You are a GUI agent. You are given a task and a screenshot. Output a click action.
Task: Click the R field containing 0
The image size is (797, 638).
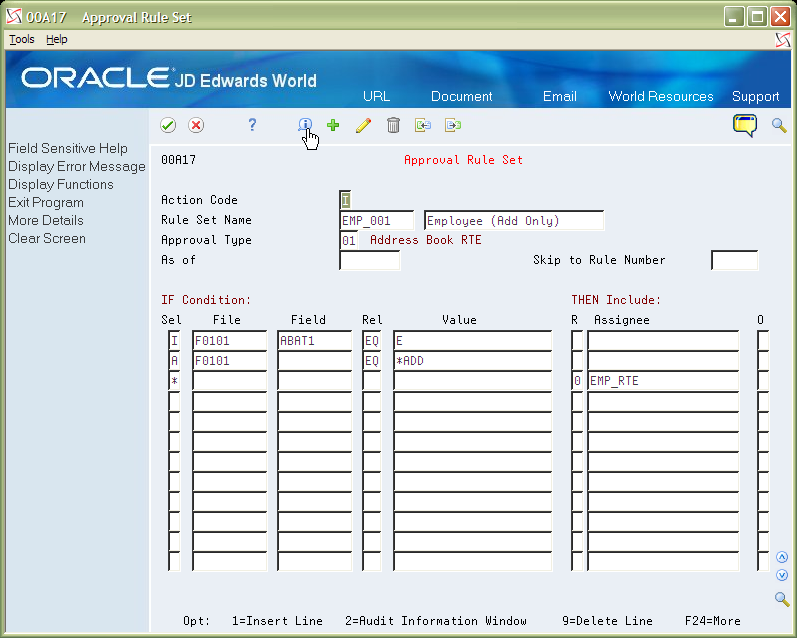pyautogui.click(x=577, y=381)
